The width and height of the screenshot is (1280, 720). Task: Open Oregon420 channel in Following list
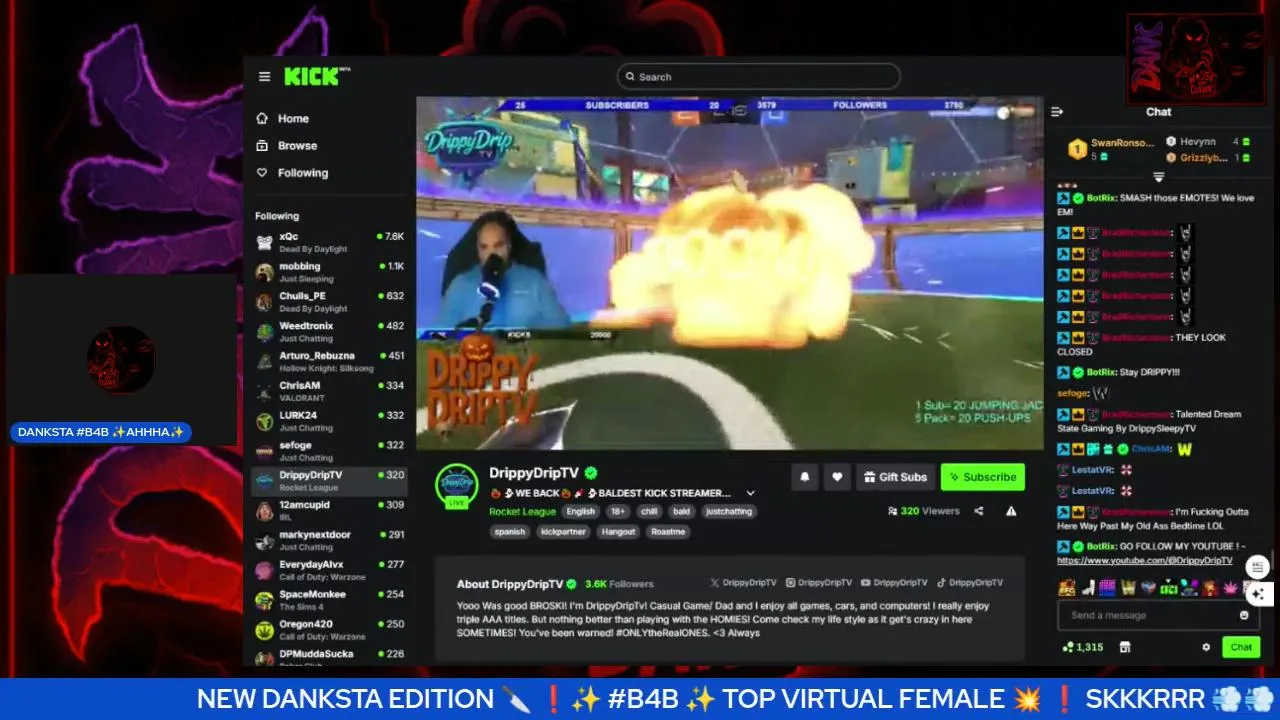click(x=329, y=630)
